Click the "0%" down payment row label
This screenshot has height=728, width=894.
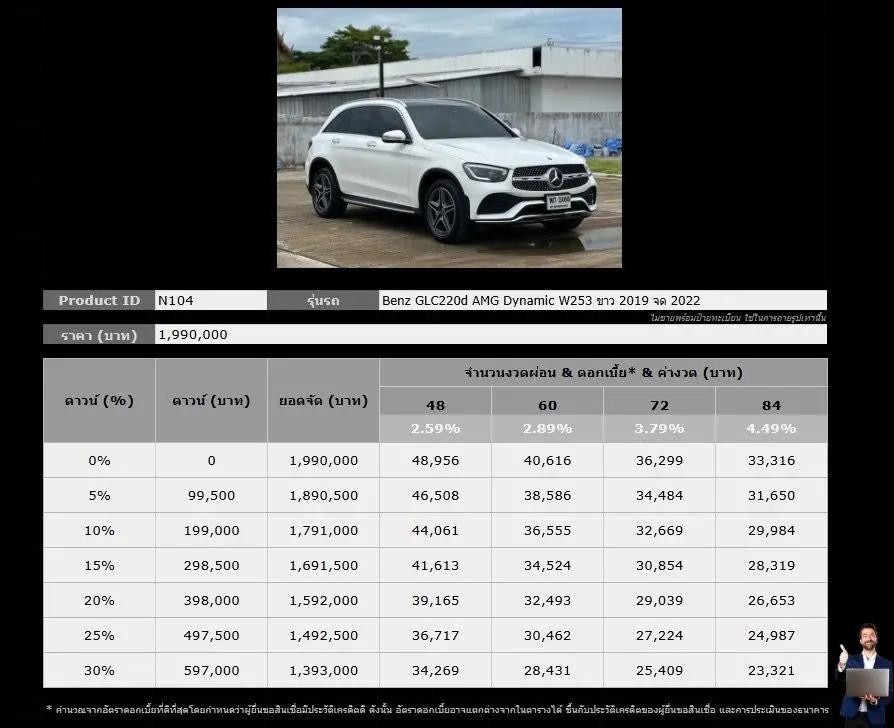pyautogui.click(x=99, y=461)
